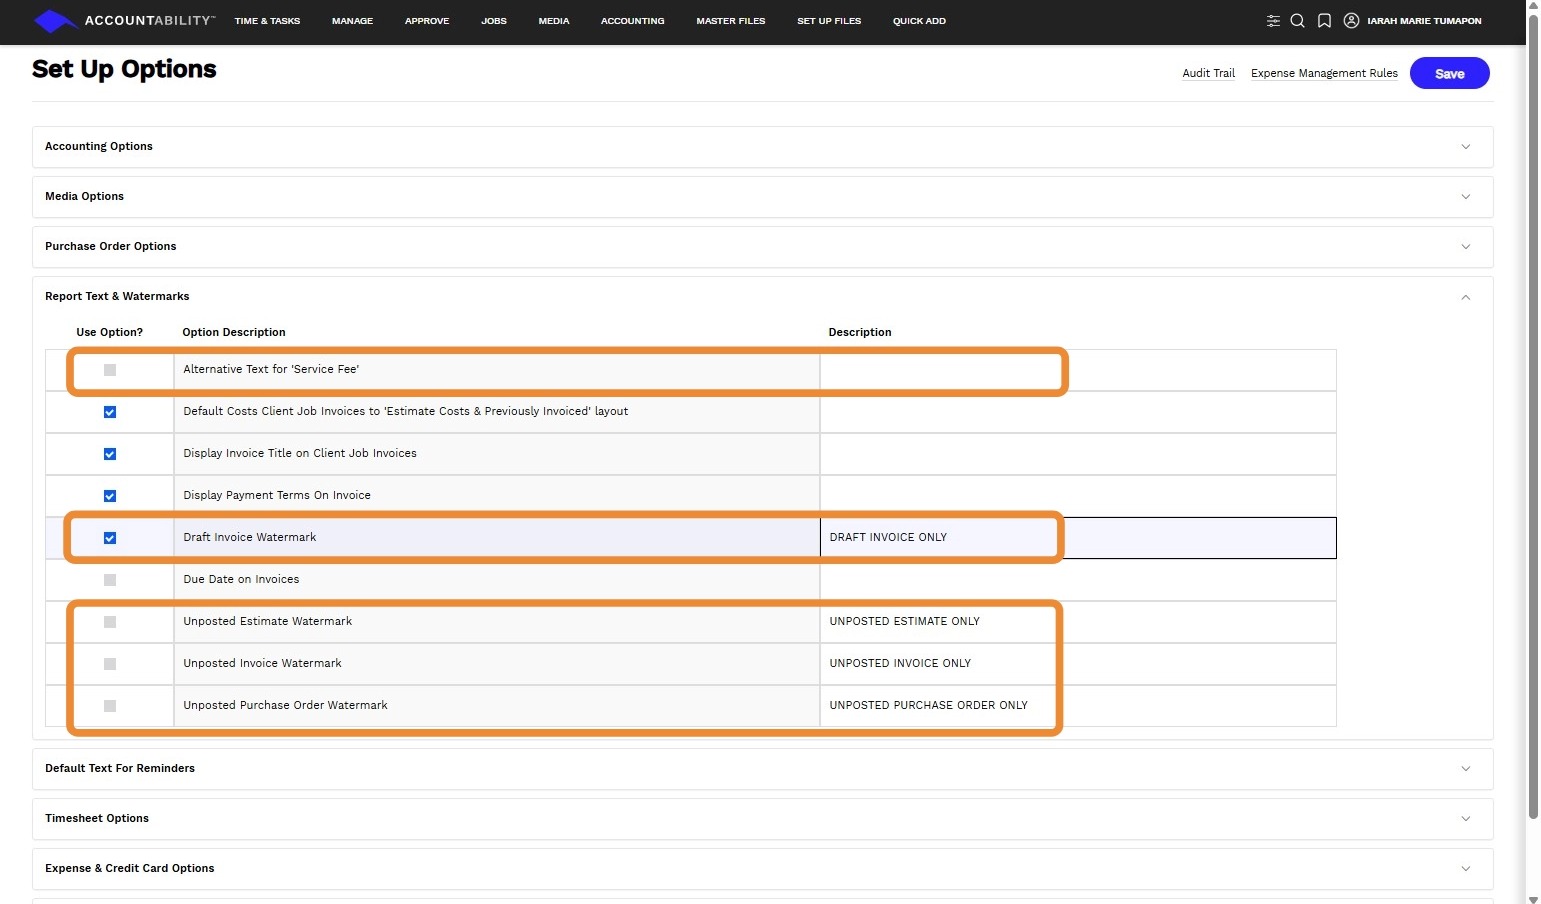Open the bookmarks icon
1541x904 pixels.
pyautogui.click(x=1324, y=21)
